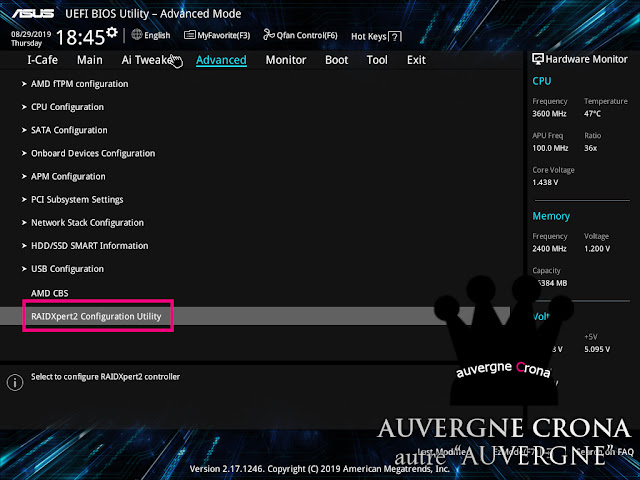This screenshot has width=640, height=480.
Task: Open AMD fTPM configuration entry
Action: (80, 84)
